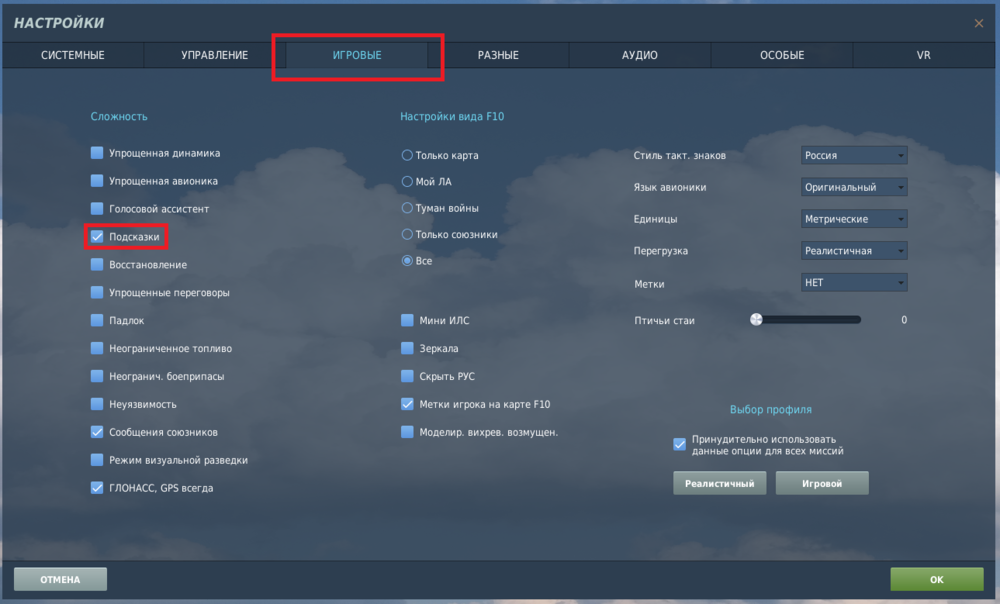Enable Неогранич. боеприпасы checkbox
This screenshot has width=1000, height=604.
(97, 376)
